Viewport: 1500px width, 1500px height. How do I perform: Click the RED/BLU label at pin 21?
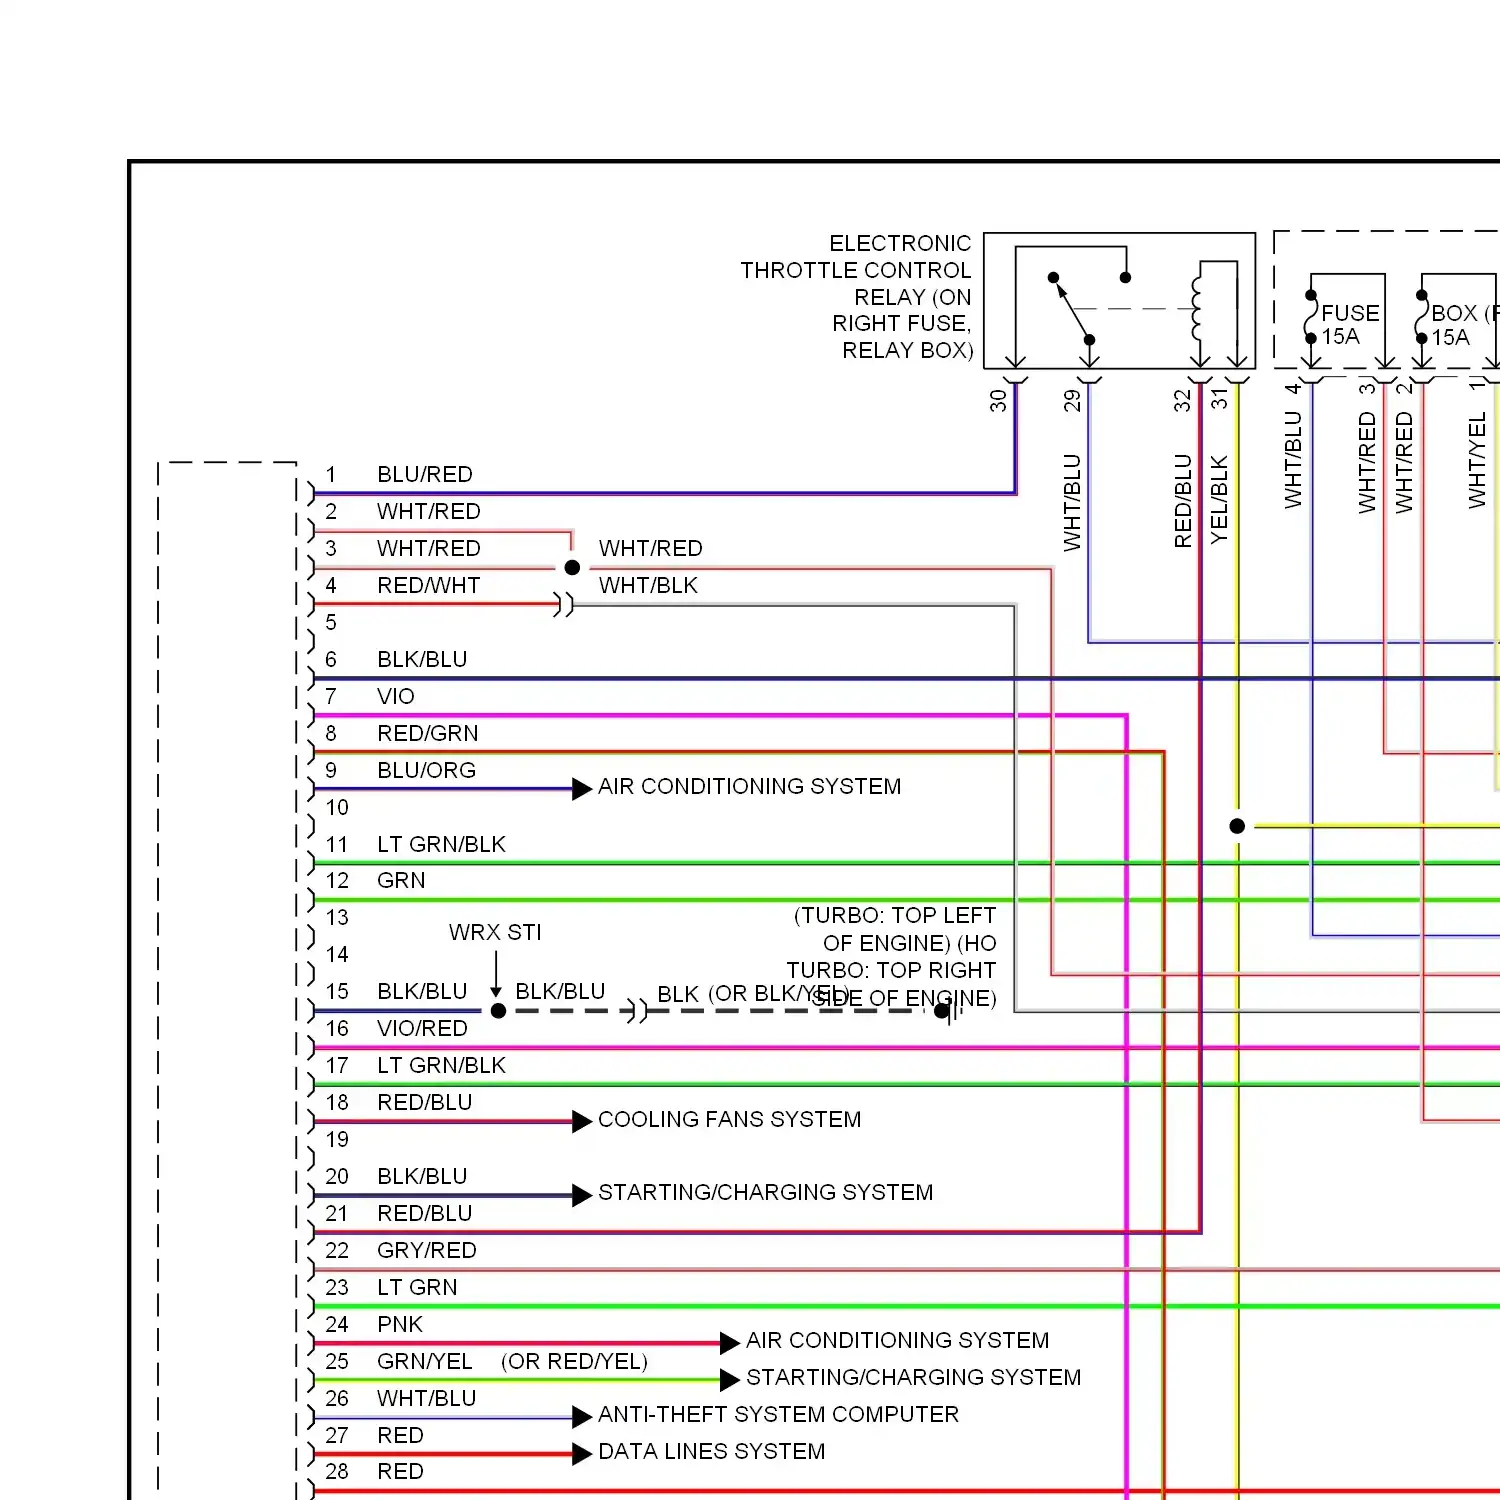click(425, 1213)
